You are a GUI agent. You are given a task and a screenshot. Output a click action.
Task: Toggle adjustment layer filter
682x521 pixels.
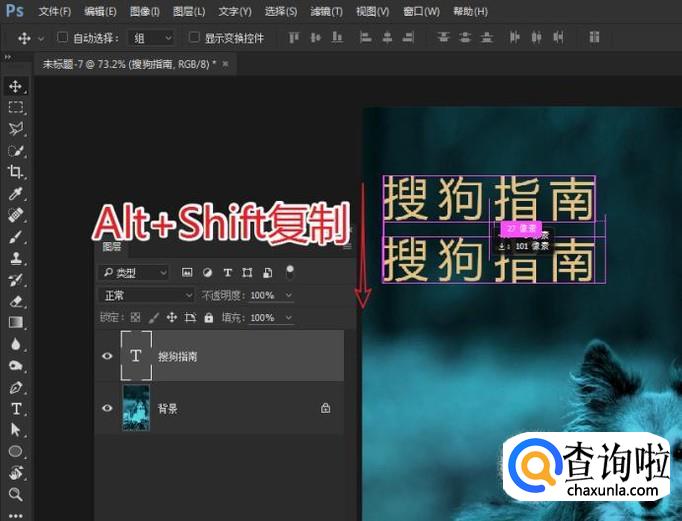coord(207,273)
